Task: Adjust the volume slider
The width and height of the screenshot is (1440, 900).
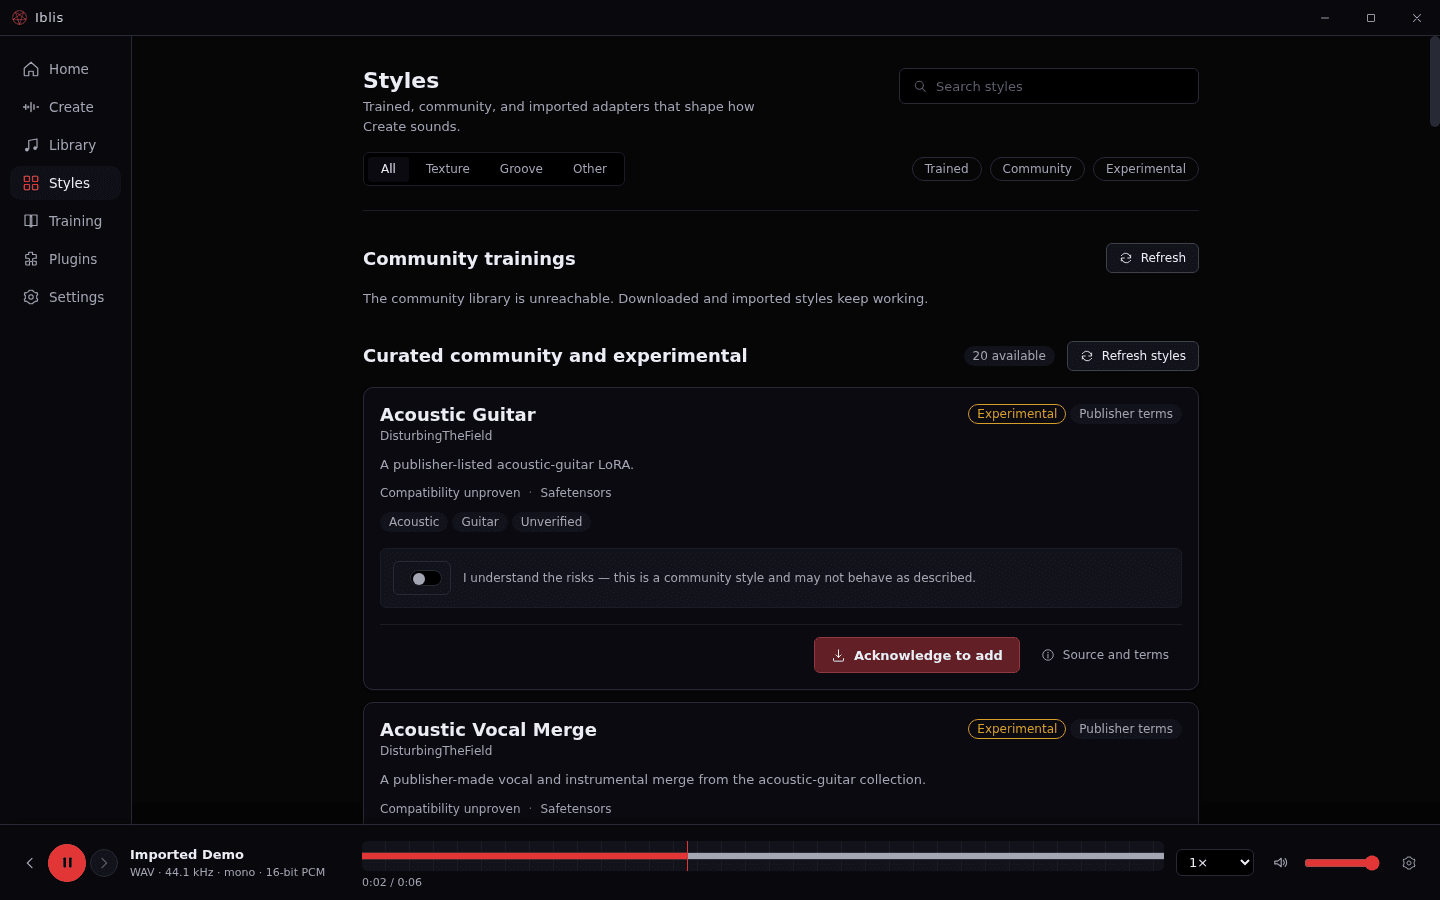Action: 1342,863
